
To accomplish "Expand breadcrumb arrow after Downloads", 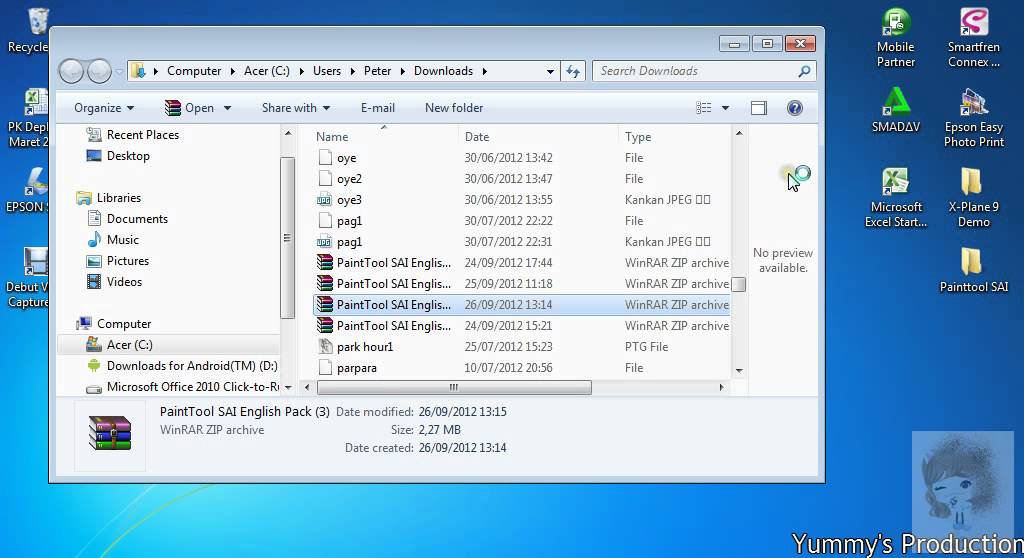I will coord(485,71).
